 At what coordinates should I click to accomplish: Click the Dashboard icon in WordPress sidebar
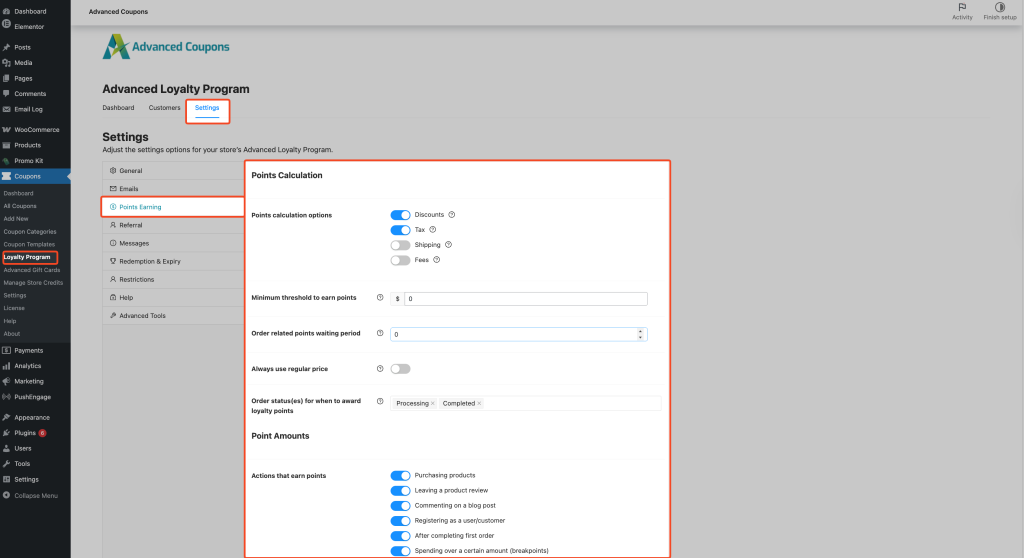tap(7, 11)
